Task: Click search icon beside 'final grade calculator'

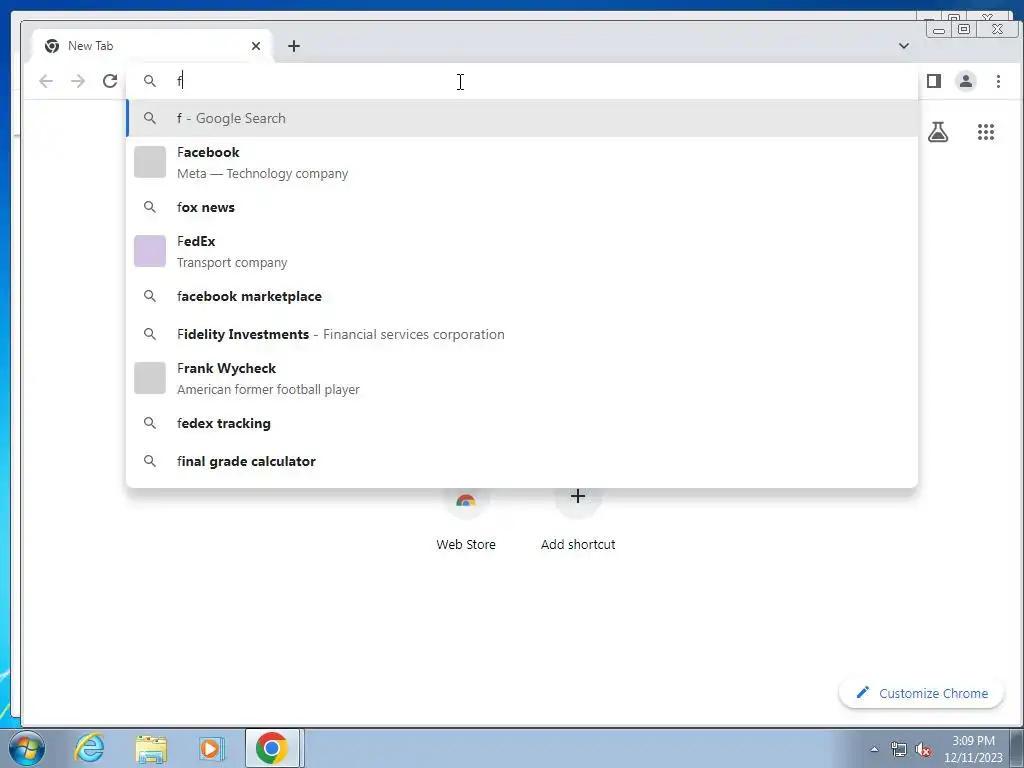Action: pos(150,461)
